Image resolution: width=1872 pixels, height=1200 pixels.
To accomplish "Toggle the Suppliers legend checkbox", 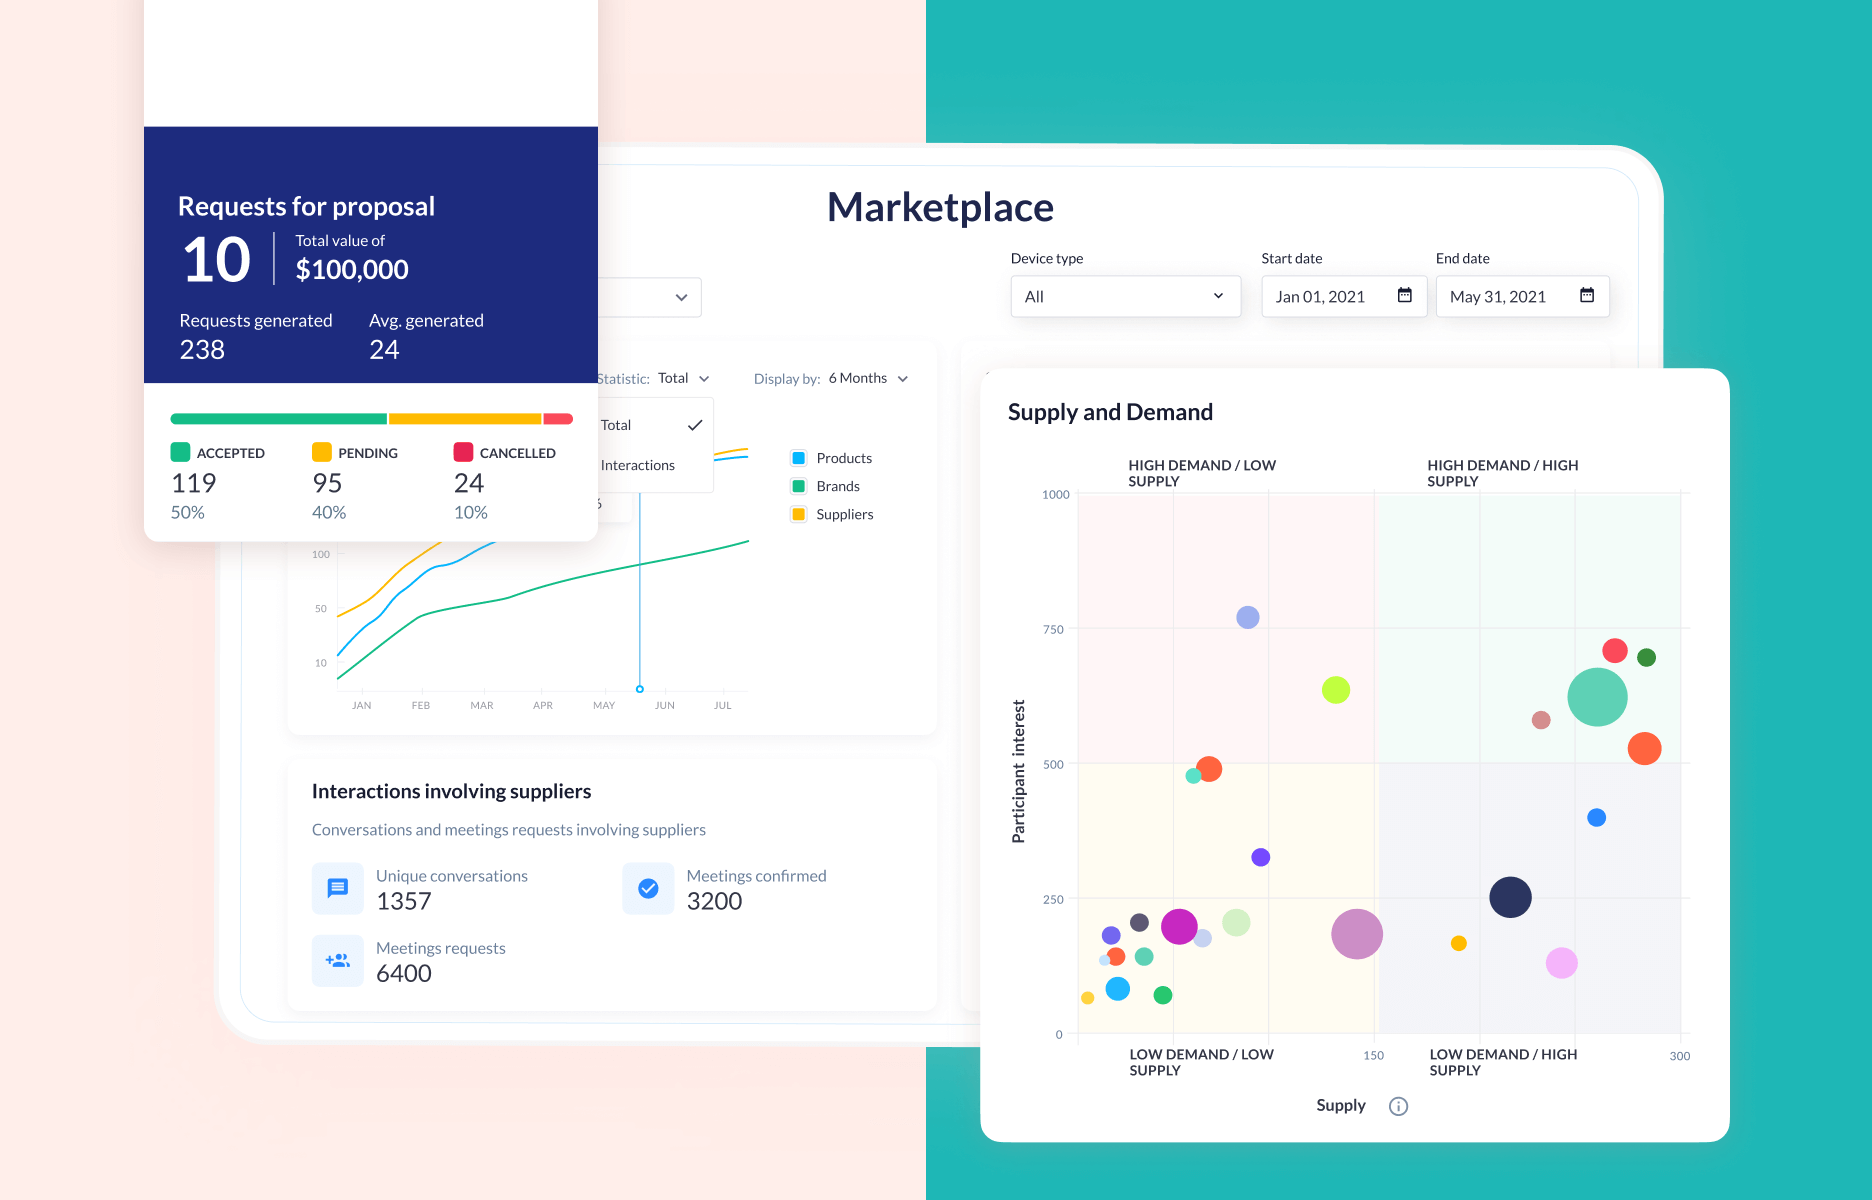I will point(799,514).
